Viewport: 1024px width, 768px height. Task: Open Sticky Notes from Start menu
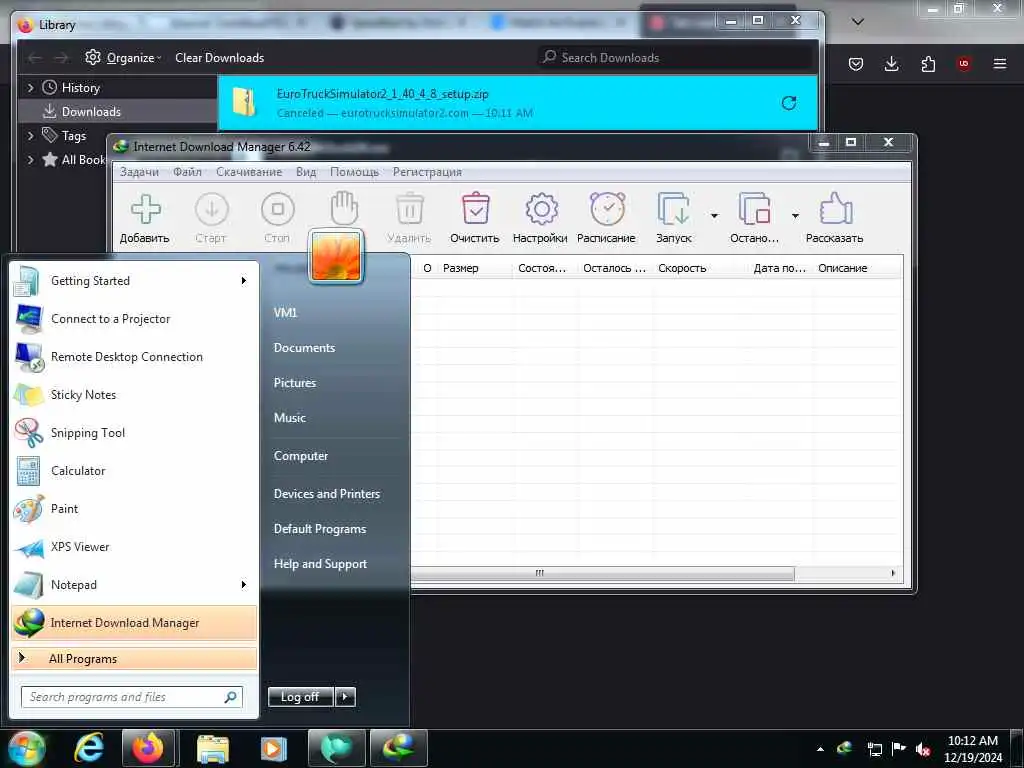point(135,394)
